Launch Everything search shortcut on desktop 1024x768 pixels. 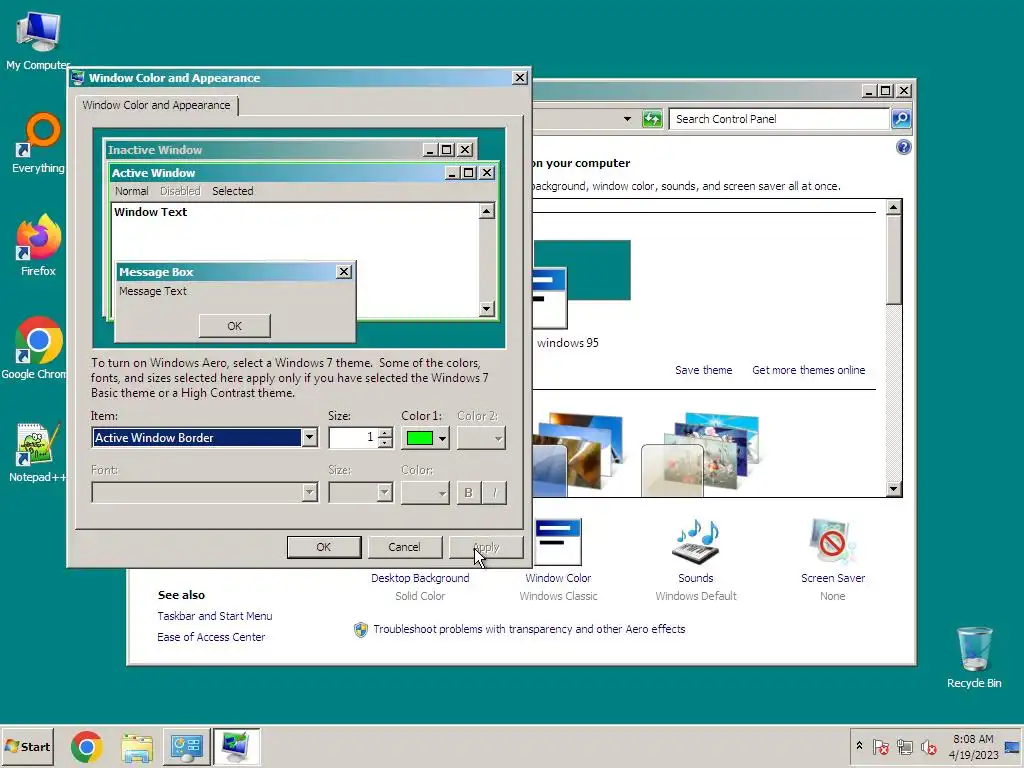click(38, 144)
